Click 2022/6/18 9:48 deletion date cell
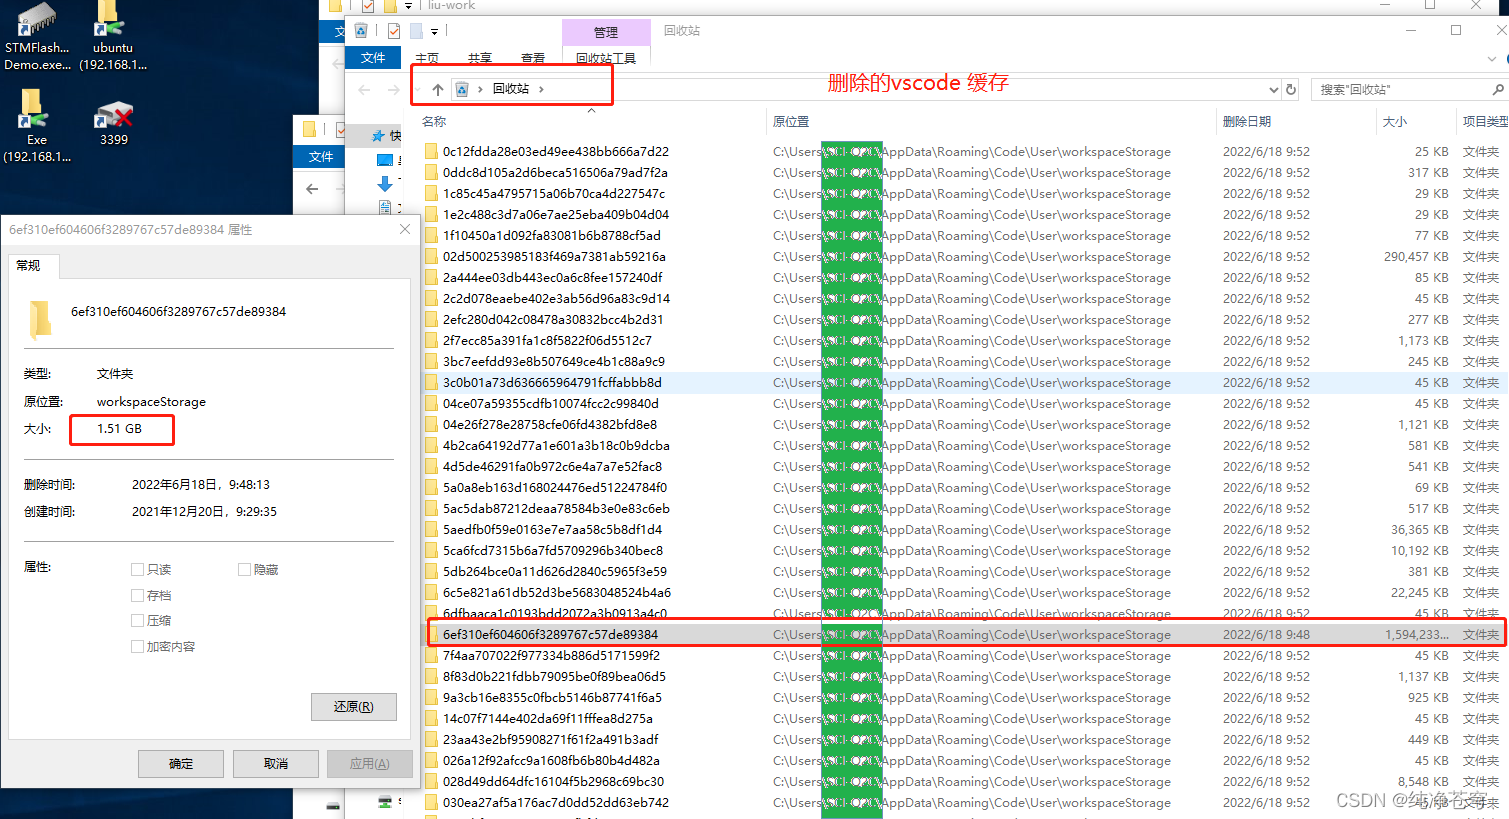 (1266, 634)
